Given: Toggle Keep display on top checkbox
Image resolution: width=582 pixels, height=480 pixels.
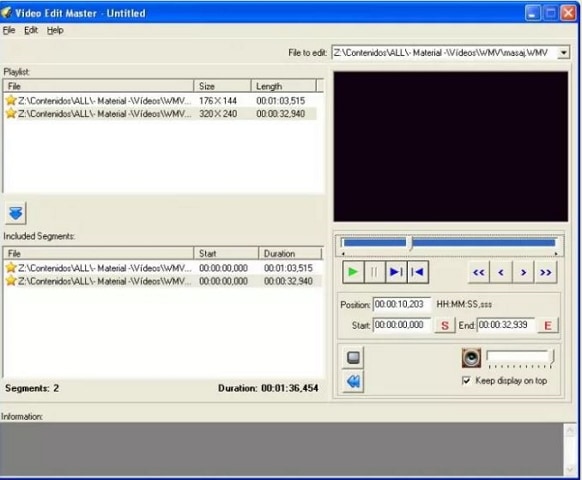Looking at the screenshot, I should [x=466, y=381].
